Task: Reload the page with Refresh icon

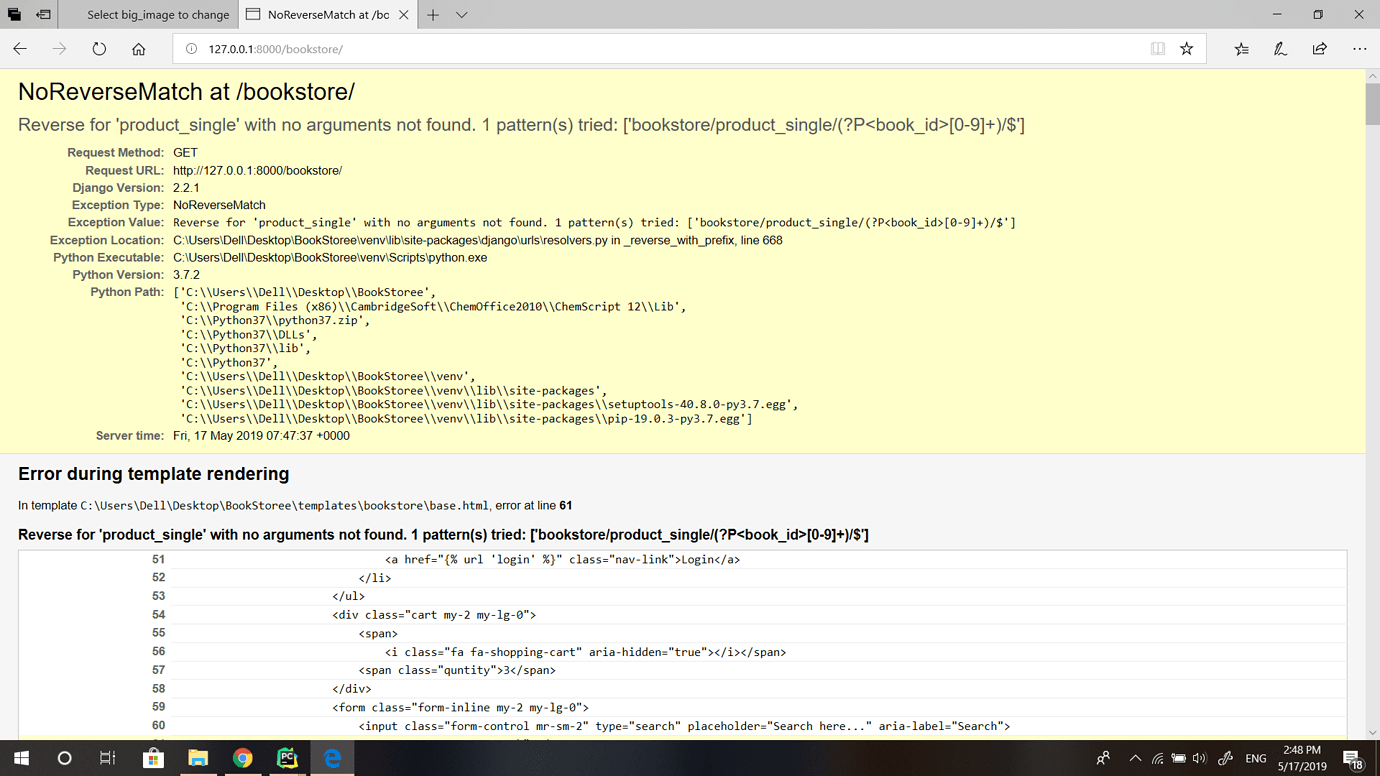Action: tap(99, 49)
